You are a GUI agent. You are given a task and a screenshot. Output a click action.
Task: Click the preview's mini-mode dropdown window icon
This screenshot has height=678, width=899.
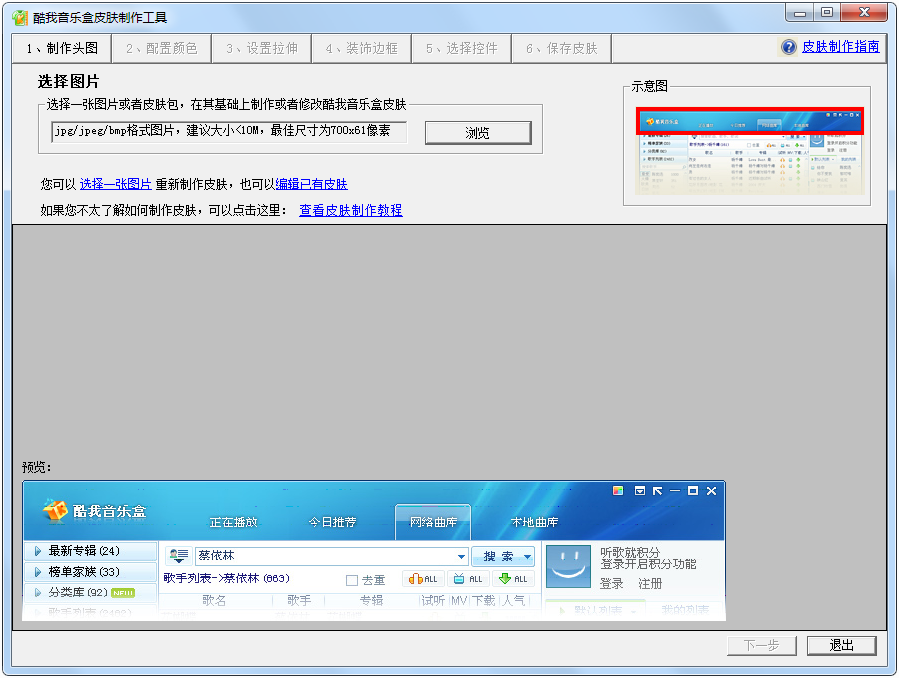click(640, 491)
